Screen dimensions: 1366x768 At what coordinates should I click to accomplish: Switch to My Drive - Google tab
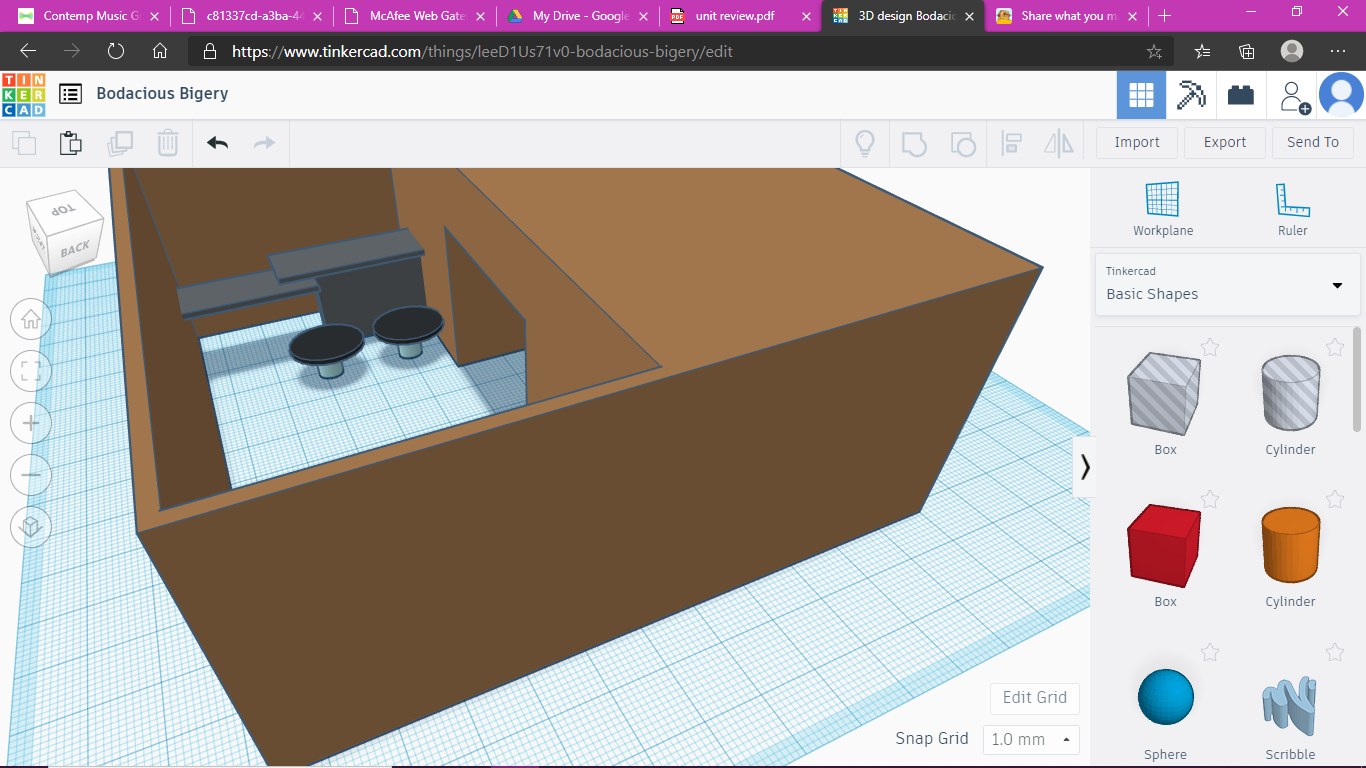point(578,16)
